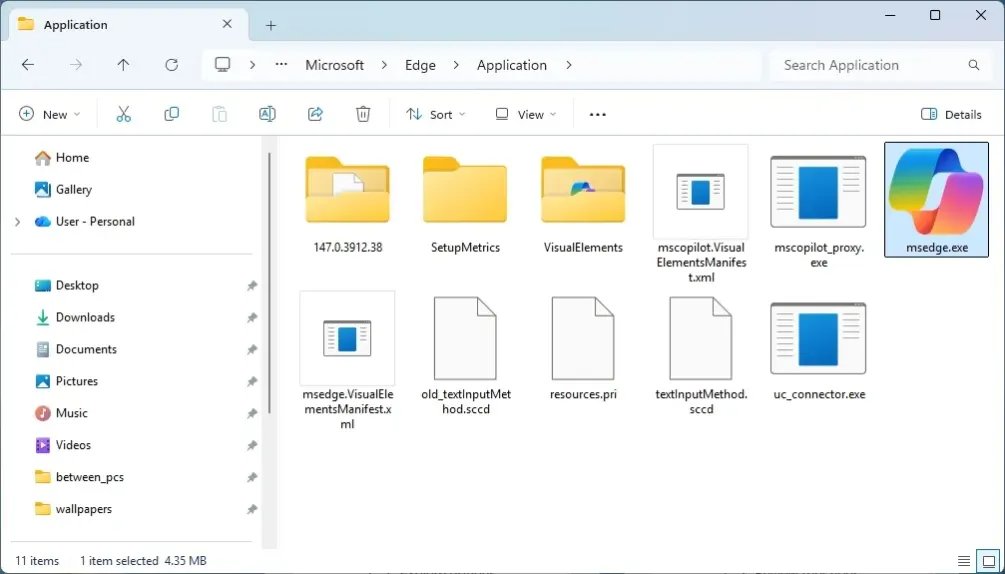Click the Edge breadcrumb in address bar

420,65
